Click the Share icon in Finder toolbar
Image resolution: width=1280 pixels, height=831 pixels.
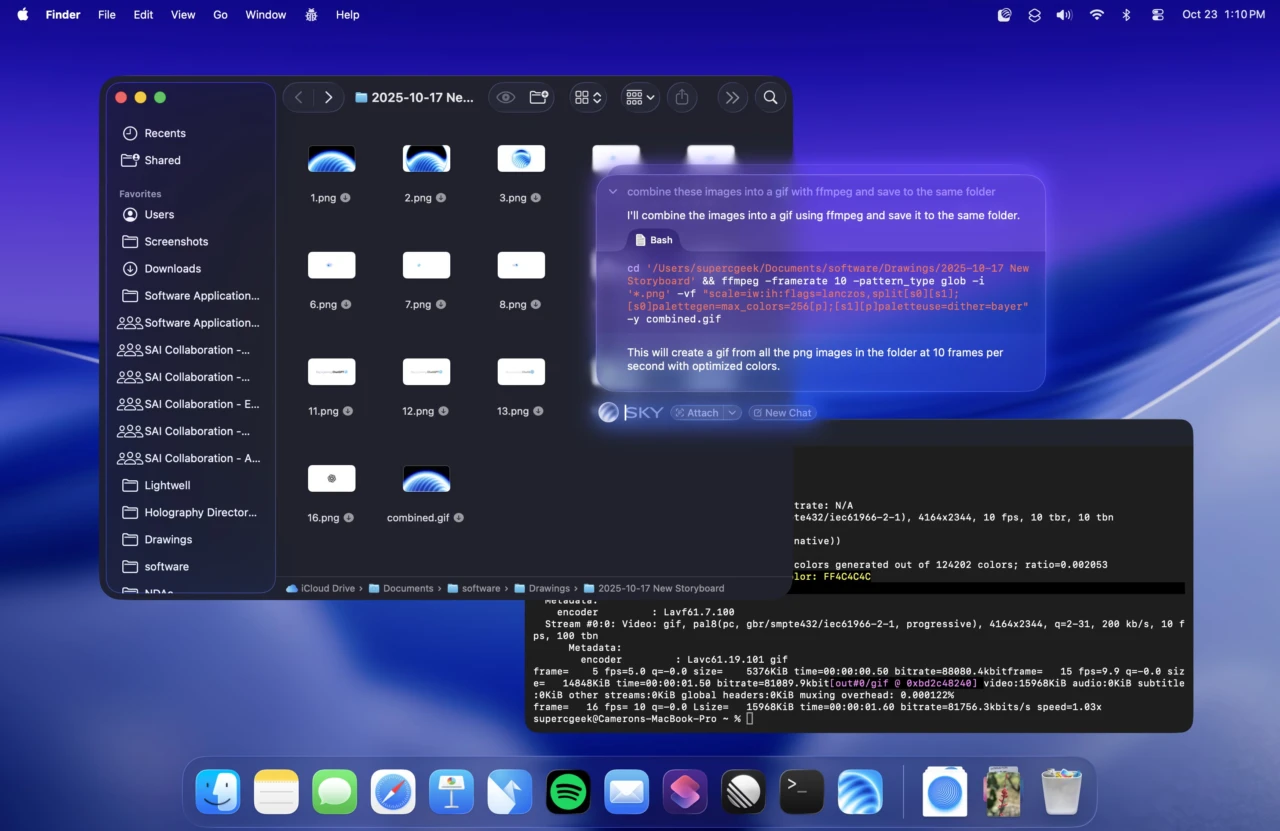682,97
